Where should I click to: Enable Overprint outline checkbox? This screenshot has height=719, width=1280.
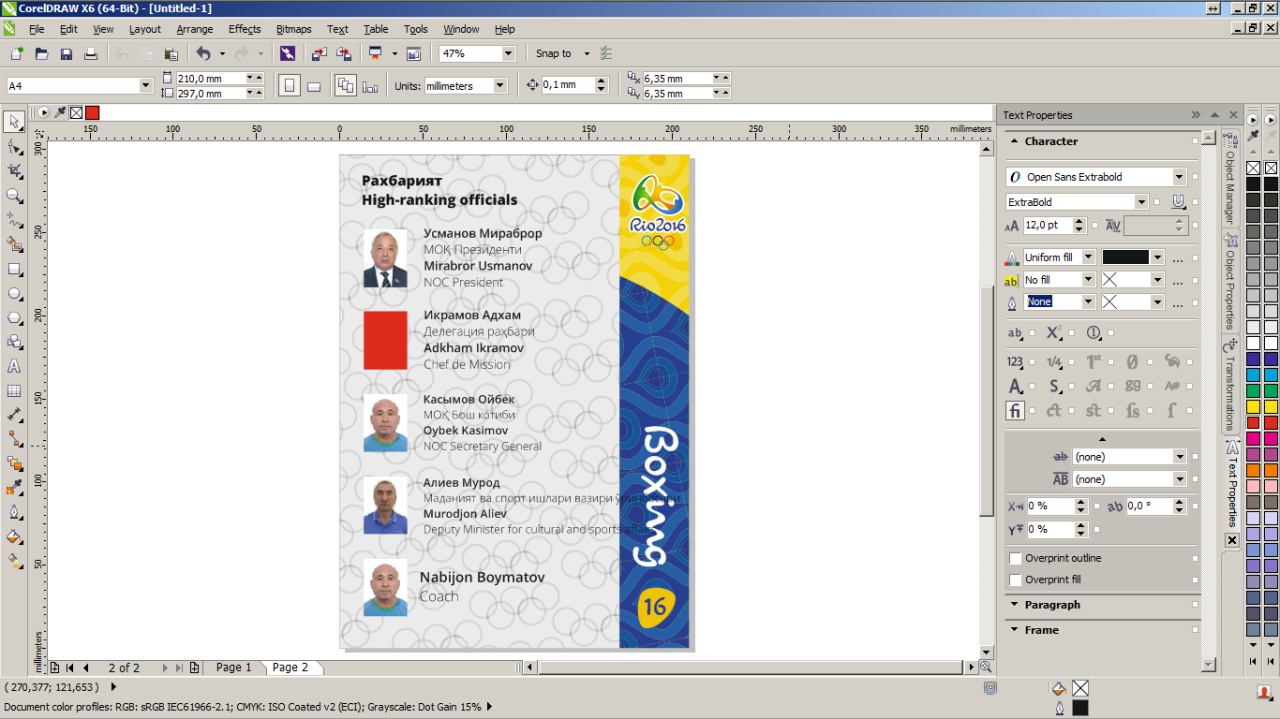[1015, 558]
